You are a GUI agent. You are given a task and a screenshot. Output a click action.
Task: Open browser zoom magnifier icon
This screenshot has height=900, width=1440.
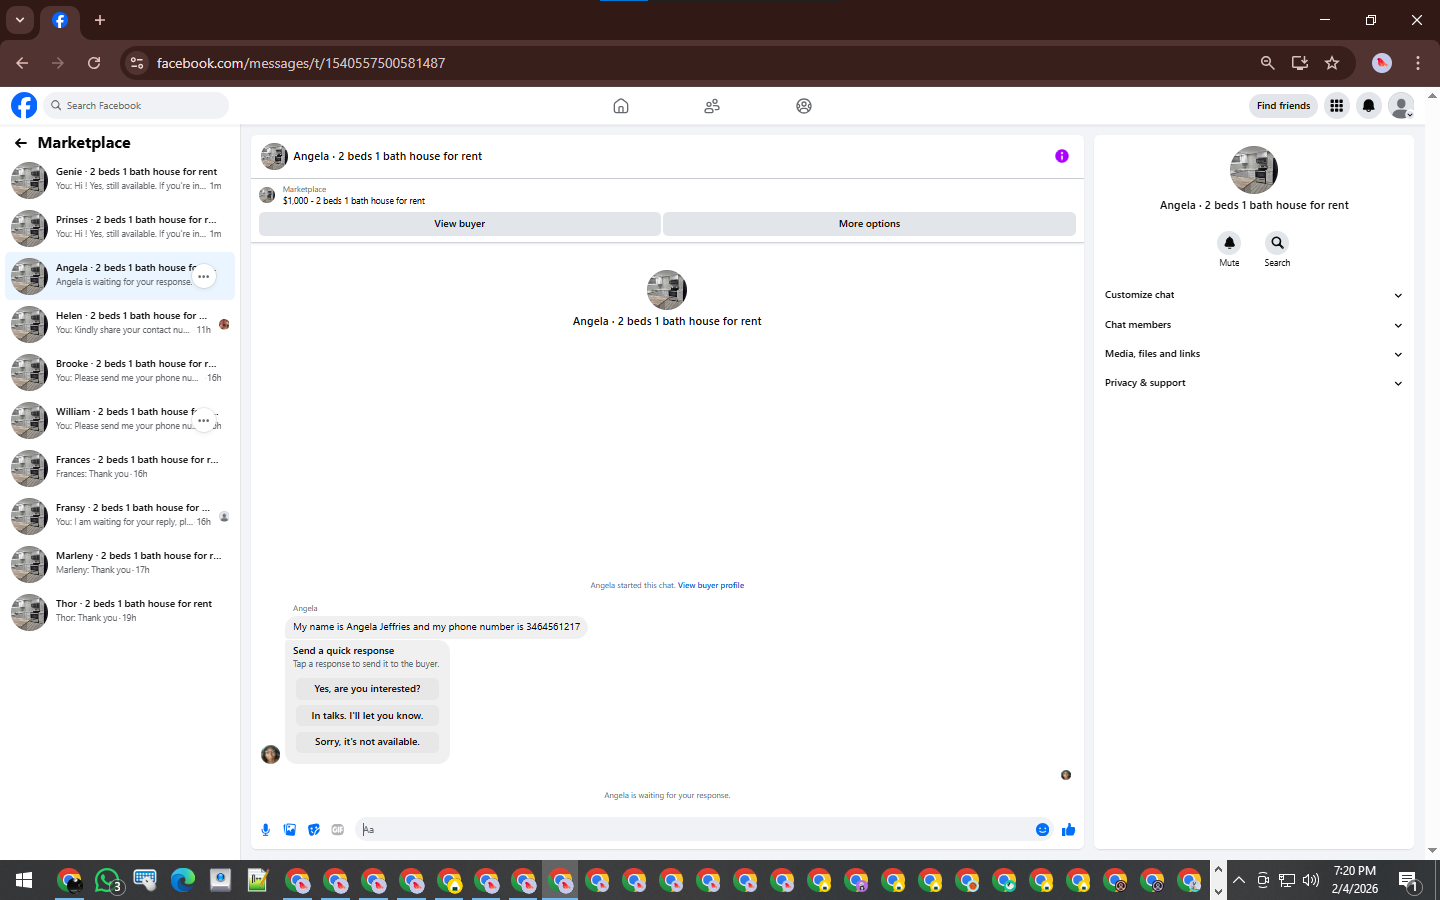[1268, 63]
